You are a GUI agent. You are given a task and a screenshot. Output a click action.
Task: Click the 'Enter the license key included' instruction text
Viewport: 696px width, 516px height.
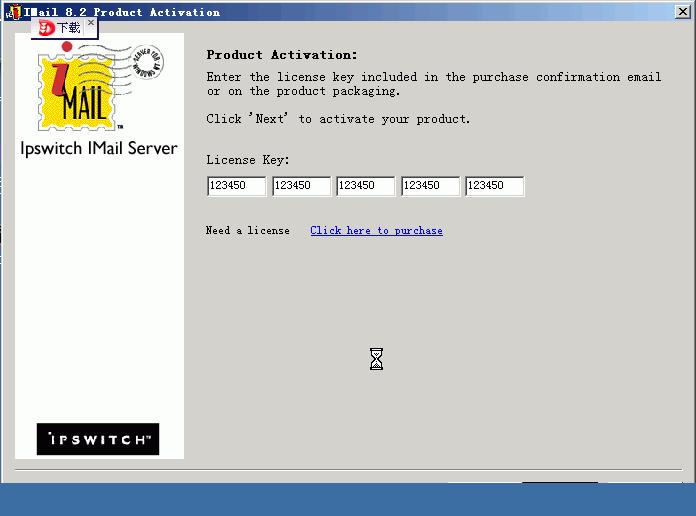(434, 84)
